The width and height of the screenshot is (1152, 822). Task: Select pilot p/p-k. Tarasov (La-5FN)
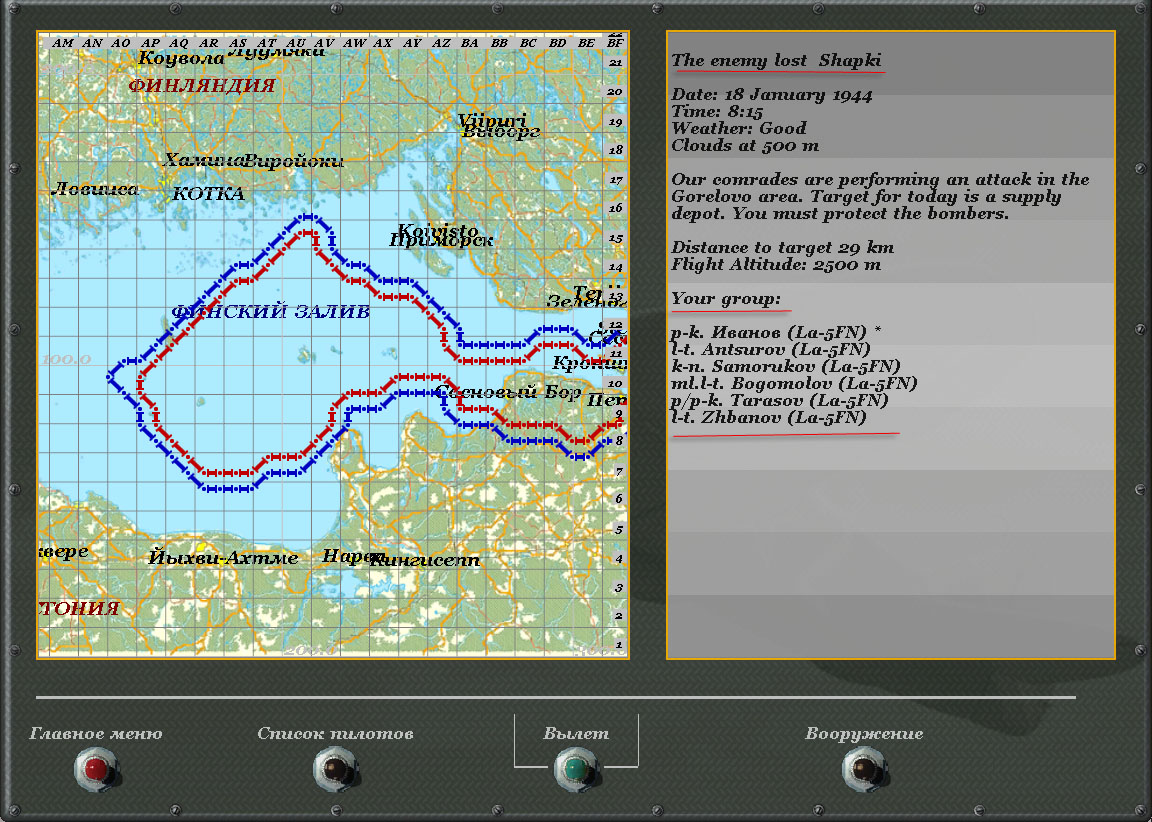(x=780, y=400)
